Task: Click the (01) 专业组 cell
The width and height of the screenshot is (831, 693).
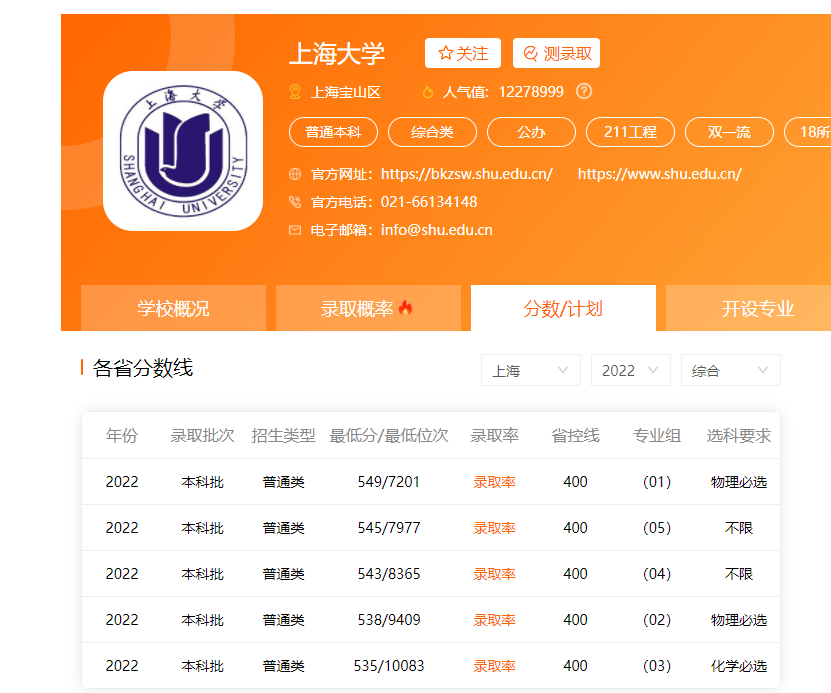Action: [x=657, y=482]
